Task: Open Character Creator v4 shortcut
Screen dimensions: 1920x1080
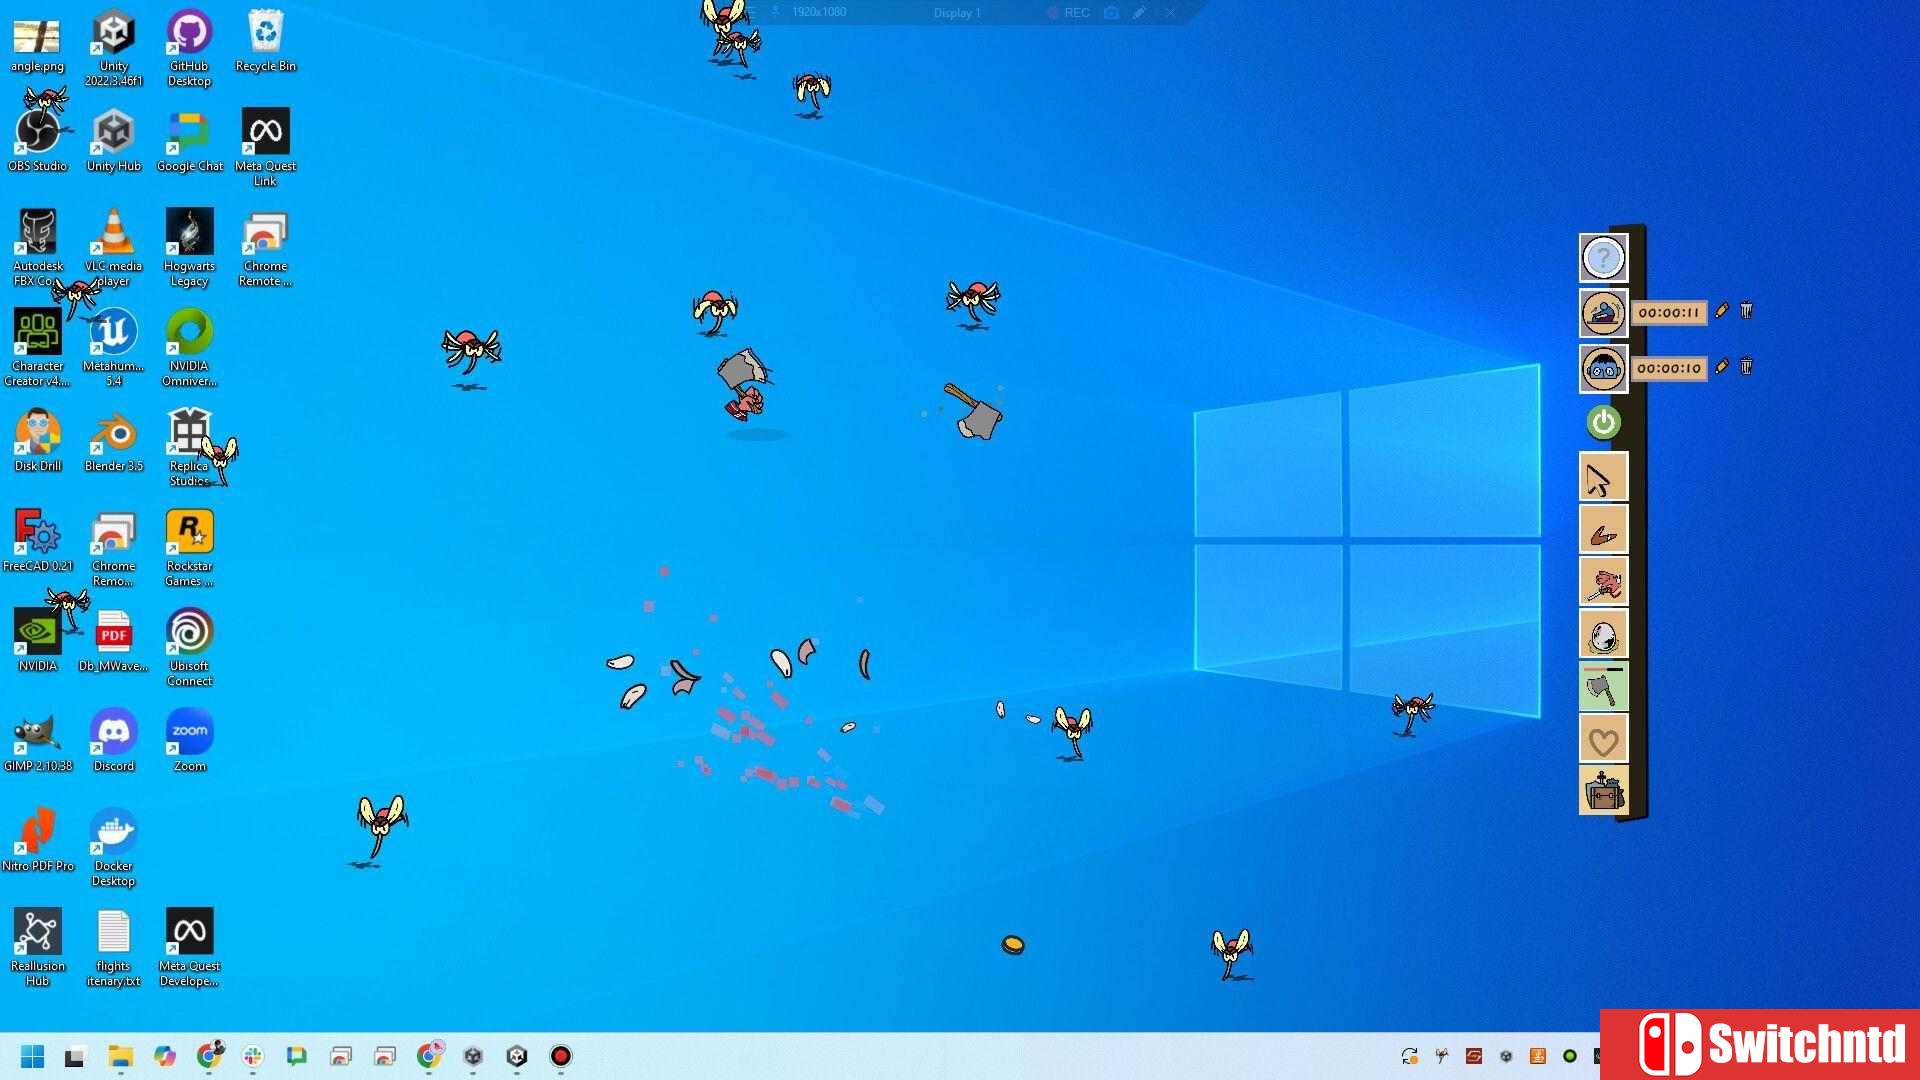Action: pyautogui.click(x=37, y=347)
